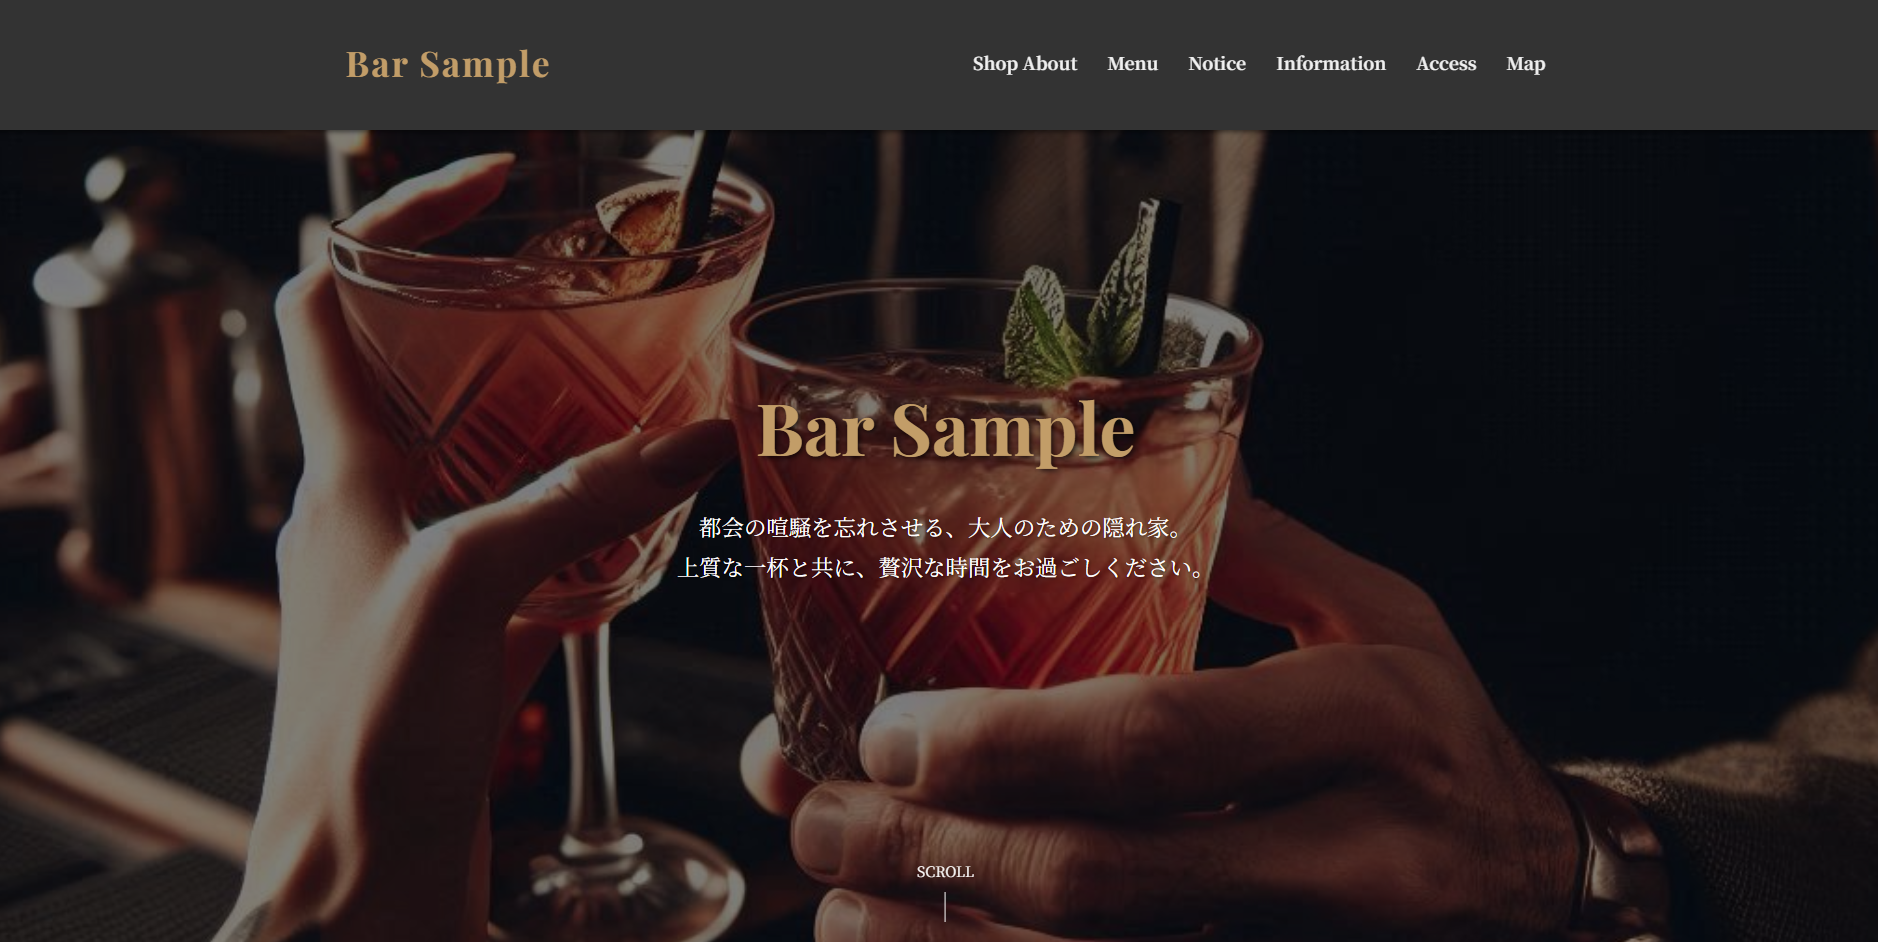Open the Shop About section
1878x942 pixels.
pos(1024,64)
